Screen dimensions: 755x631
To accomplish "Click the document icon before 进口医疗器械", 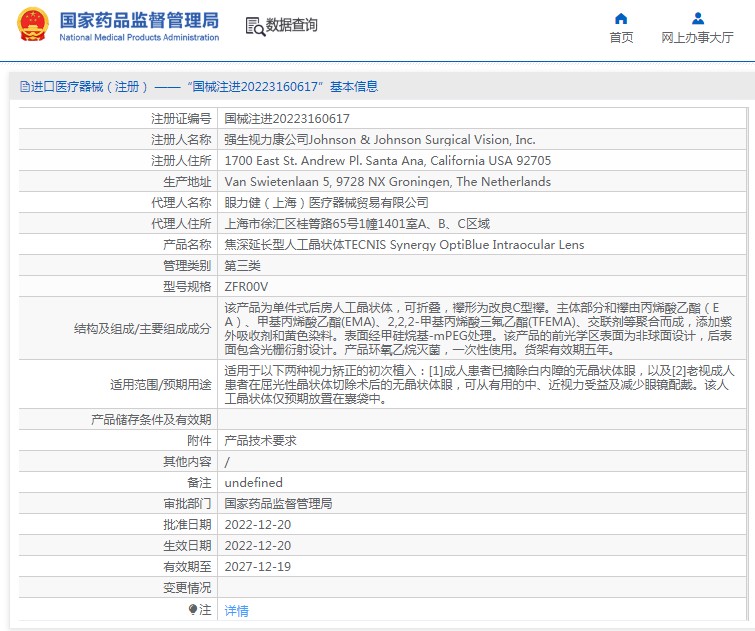I will [x=25, y=87].
